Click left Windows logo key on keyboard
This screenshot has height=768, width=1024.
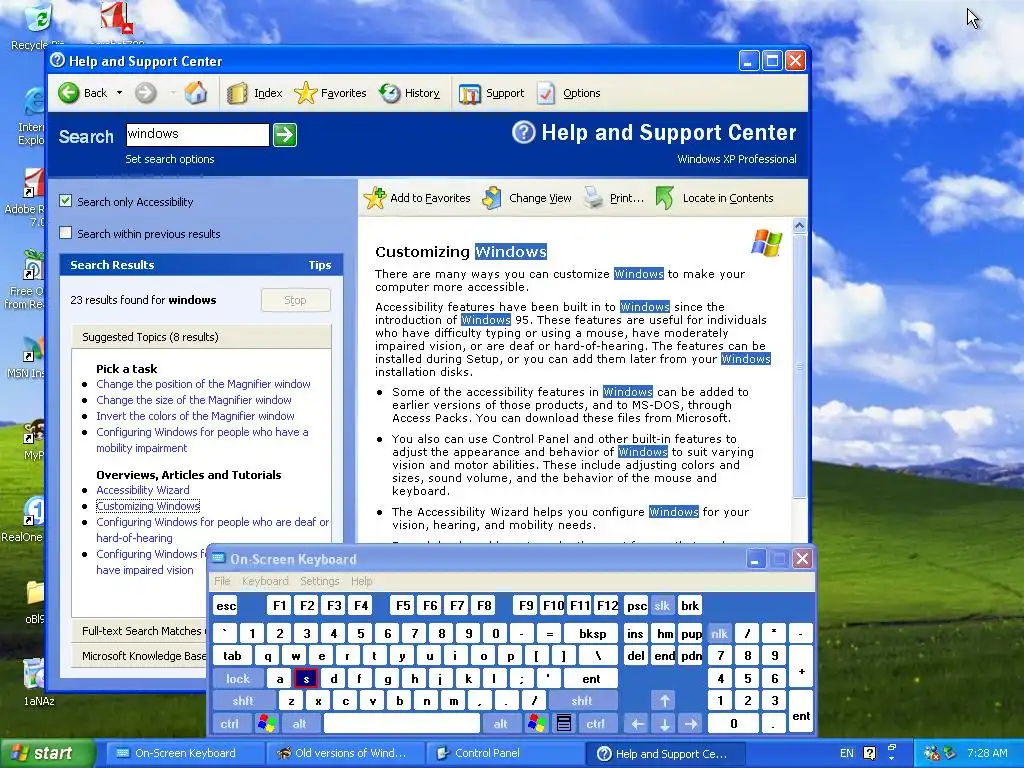click(266, 724)
